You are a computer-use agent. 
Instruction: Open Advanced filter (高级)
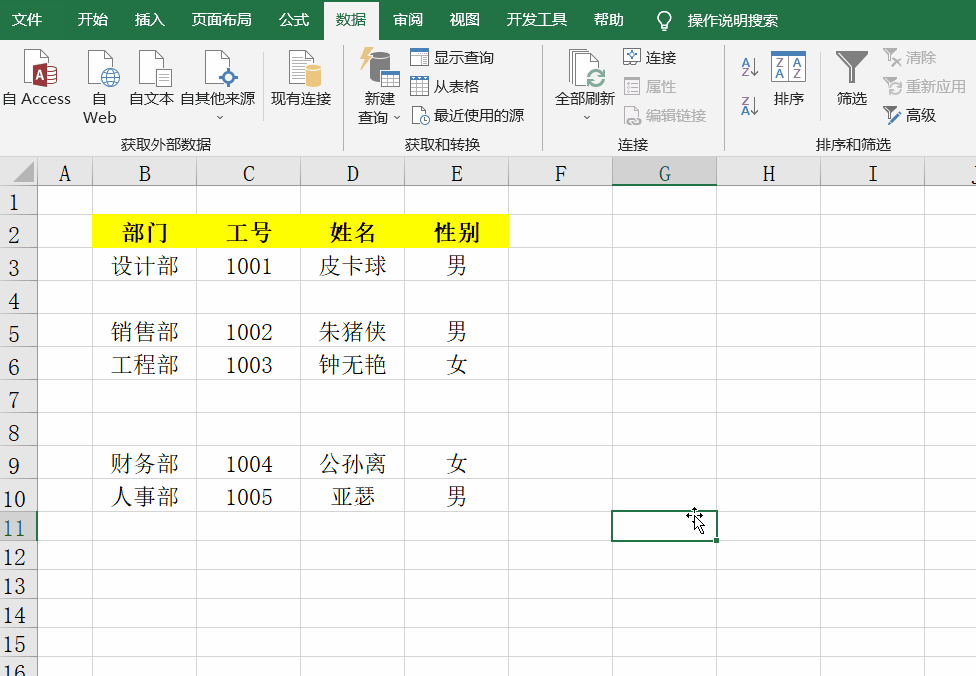pyautogui.click(x=909, y=115)
